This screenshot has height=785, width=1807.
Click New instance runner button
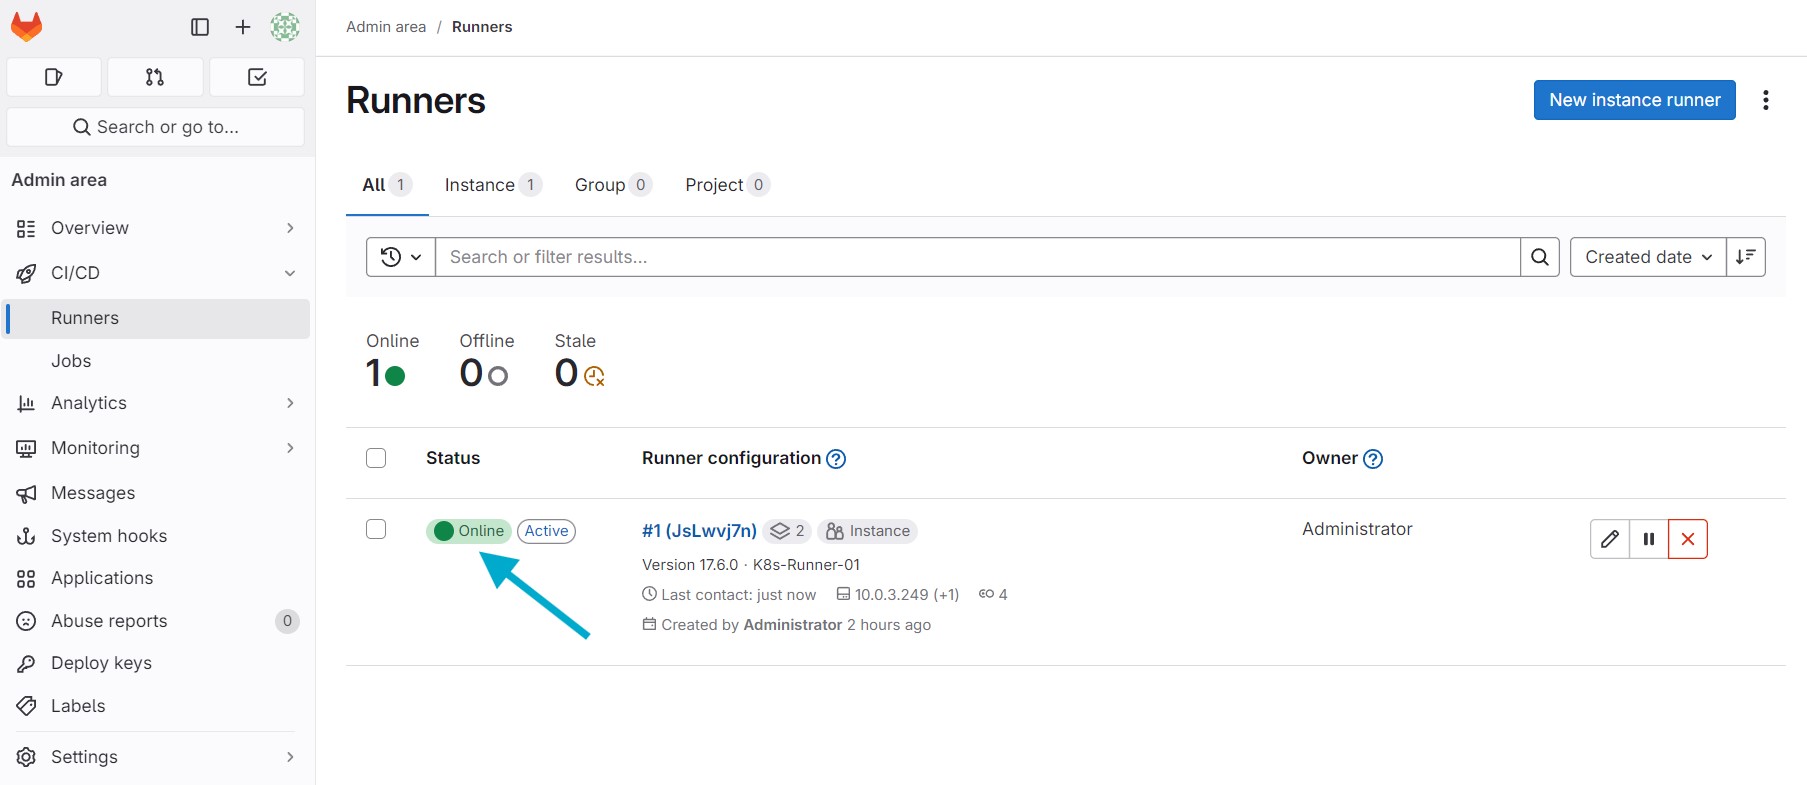click(x=1634, y=100)
